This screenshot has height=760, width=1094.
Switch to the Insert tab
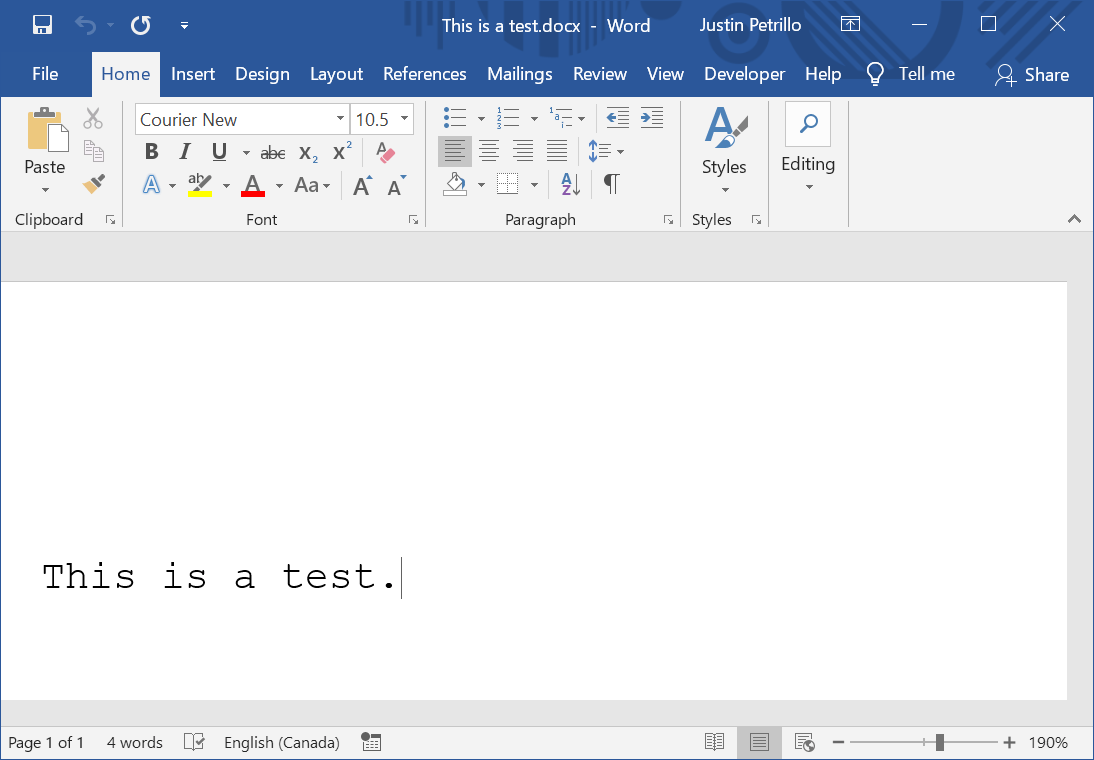(193, 73)
